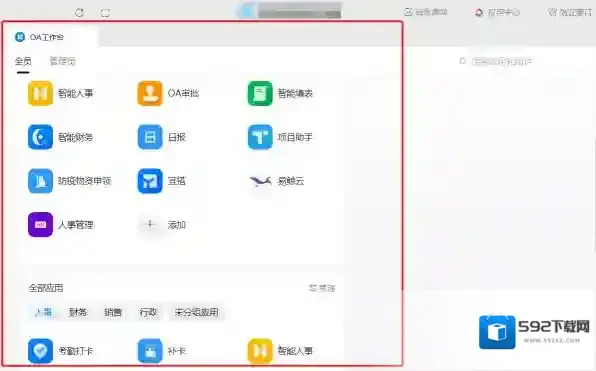Click the rightmost top bar link
This screenshot has width=596, height=371.
coord(570,12)
